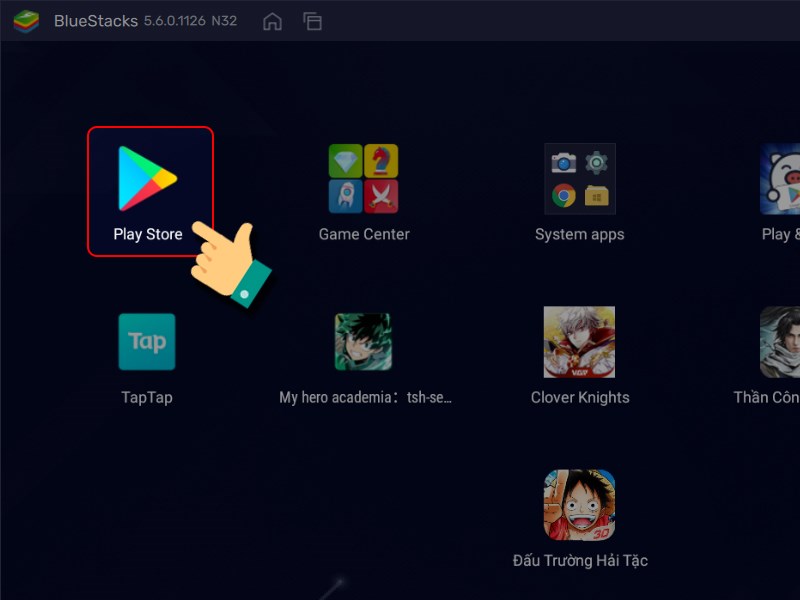
Task: Open the recent apps windows icon
Action: [312, 21]
